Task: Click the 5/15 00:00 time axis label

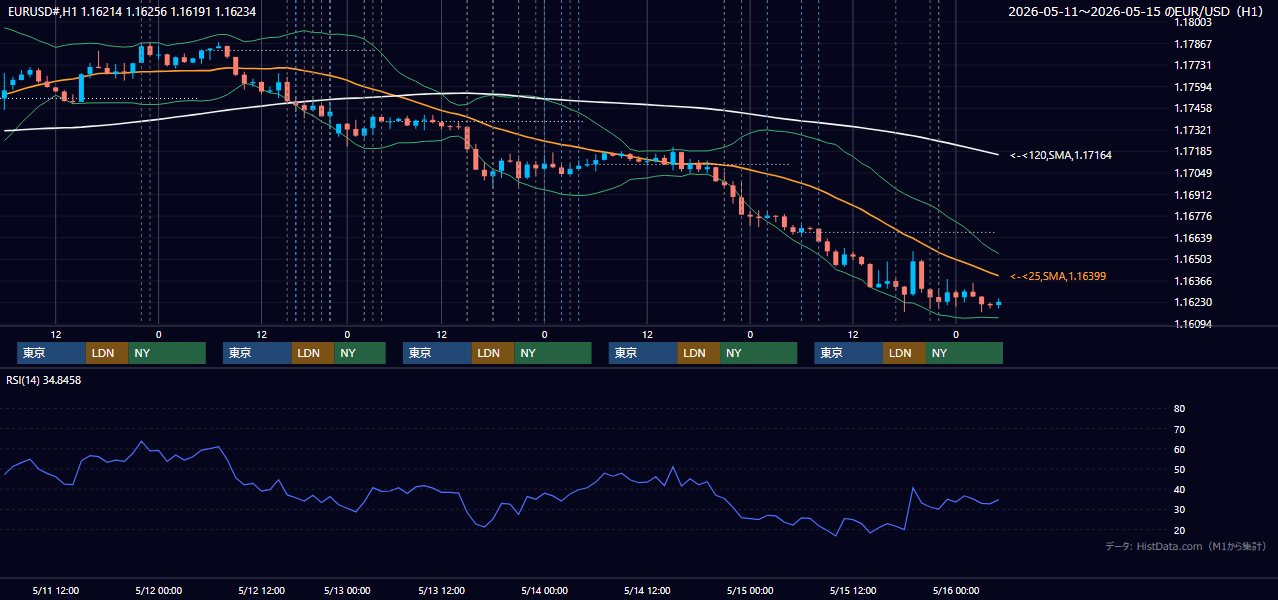Action: (750, 590)
